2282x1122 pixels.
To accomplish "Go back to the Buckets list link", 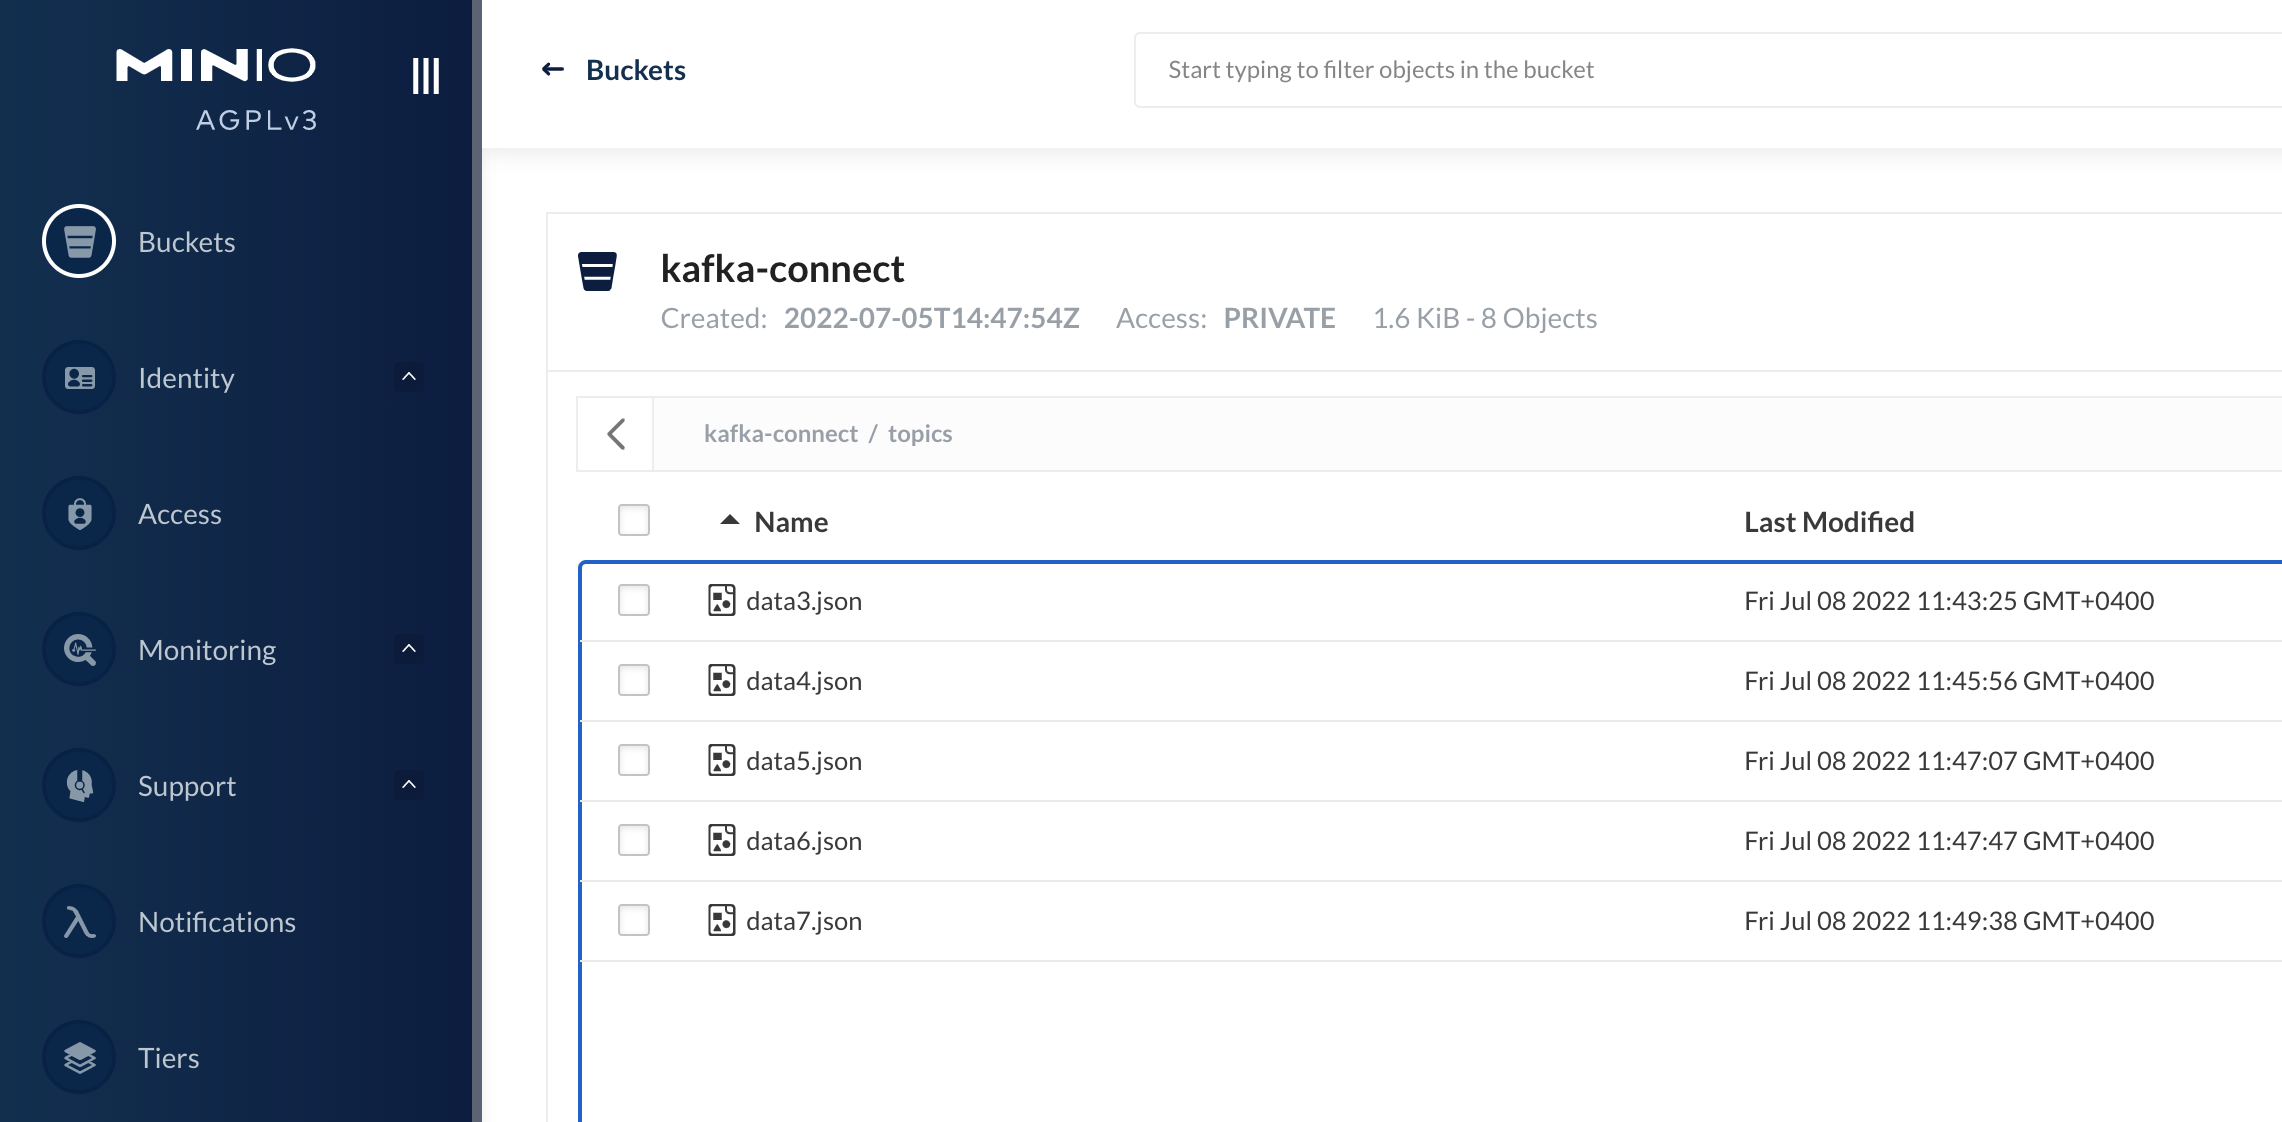I will coord(636,70).
